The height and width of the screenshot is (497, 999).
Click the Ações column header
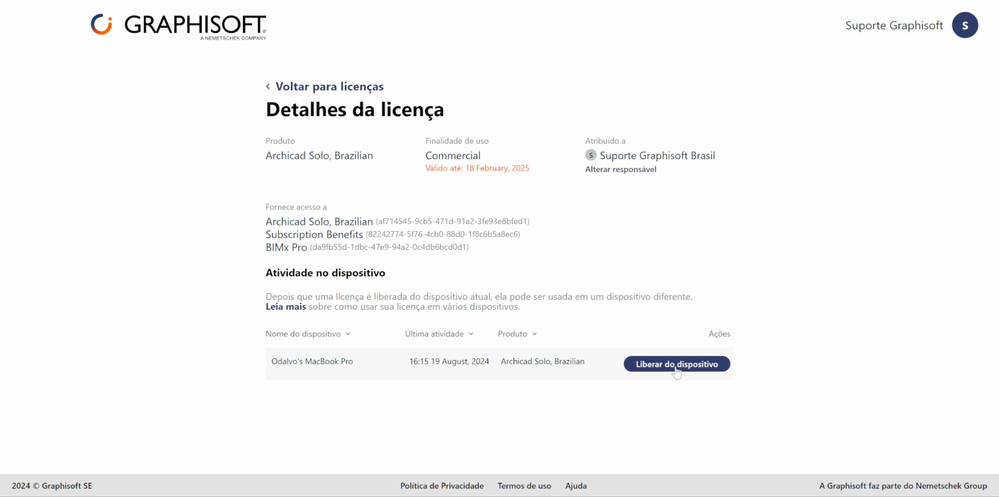(x=719, y=334)
